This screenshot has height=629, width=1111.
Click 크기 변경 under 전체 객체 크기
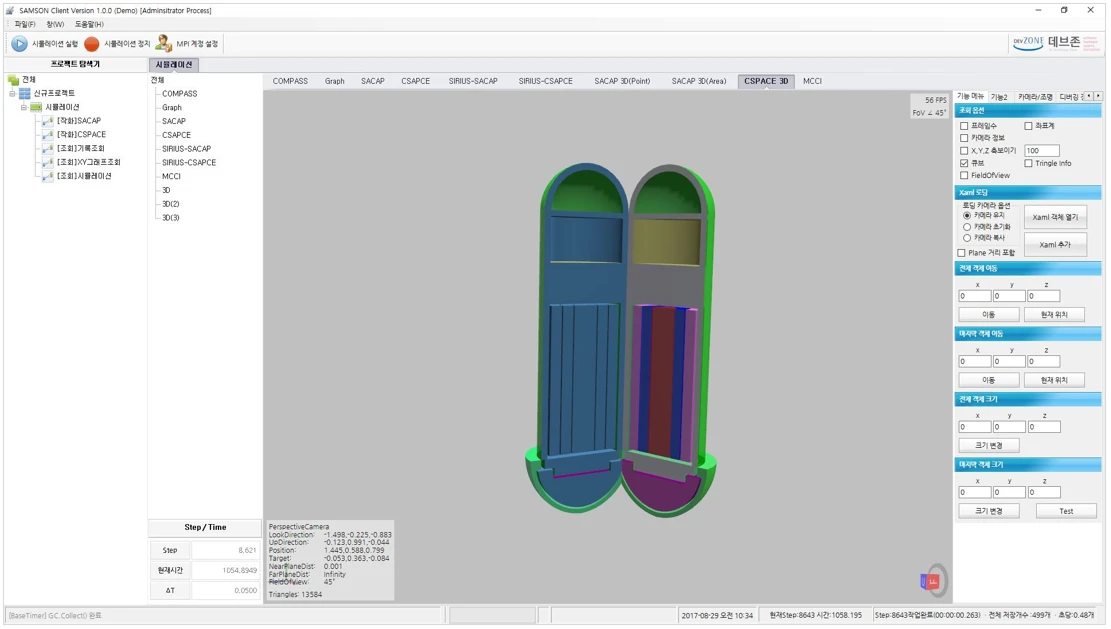tap(988, 446)
